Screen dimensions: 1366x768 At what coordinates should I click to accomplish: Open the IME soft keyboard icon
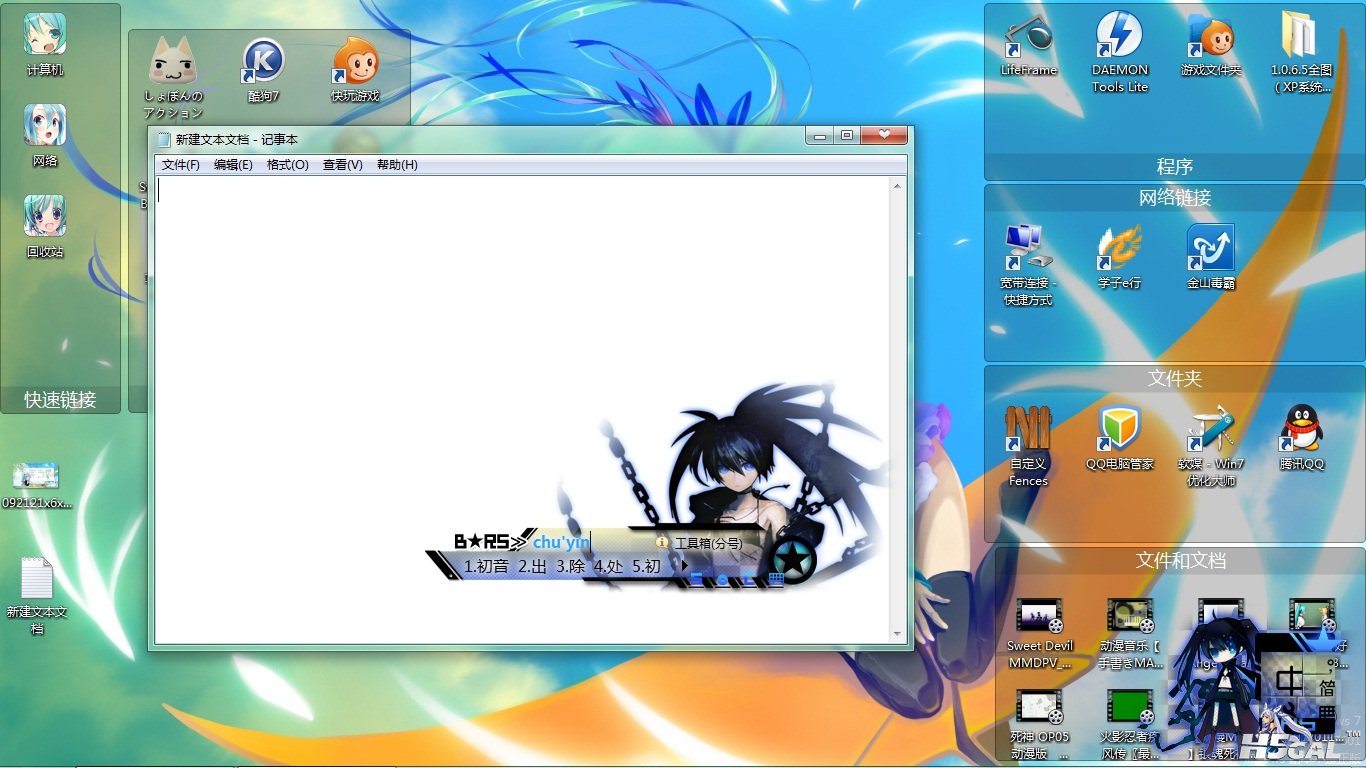pos(776,580)
